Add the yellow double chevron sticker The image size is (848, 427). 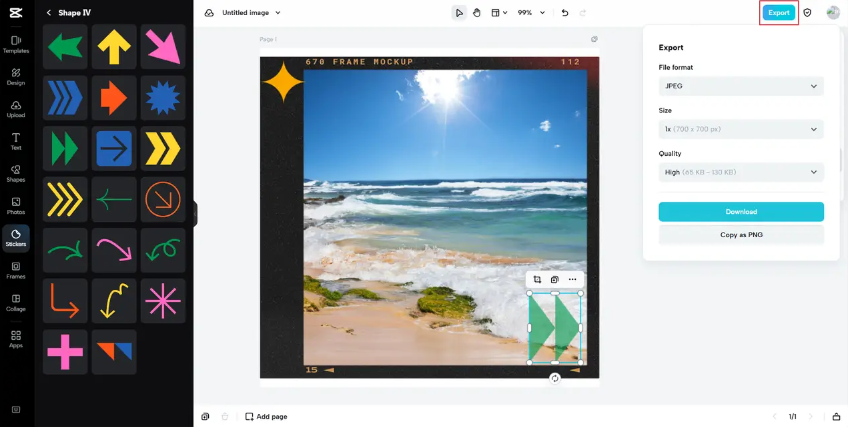(x=163, y=149)
